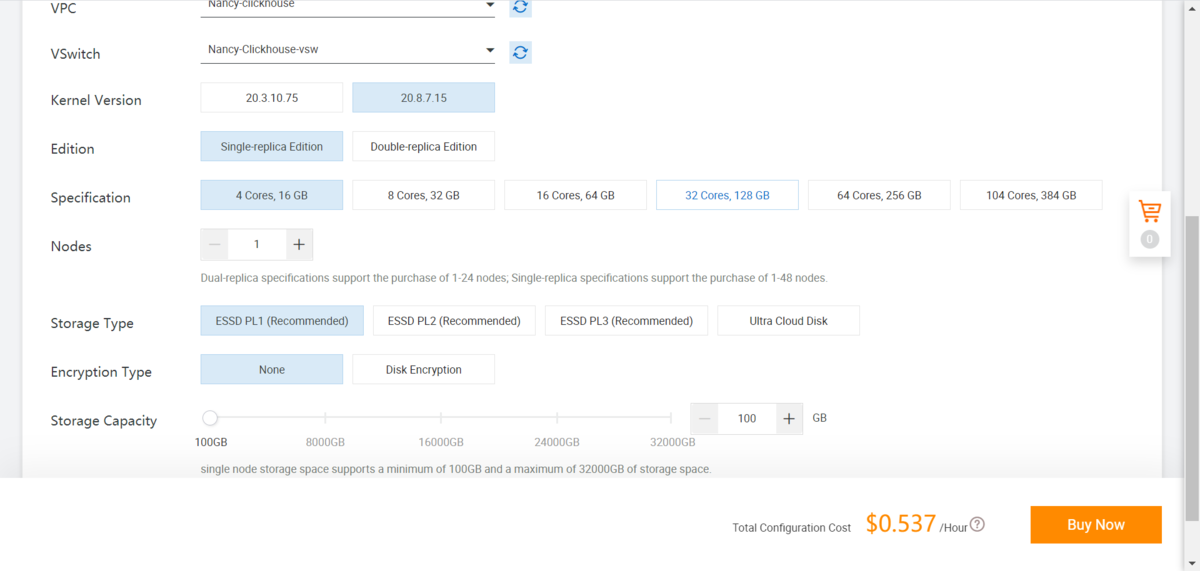Click the $0.537 total cost text
The height and width of the screenshot is (571, 1200).
901,523
